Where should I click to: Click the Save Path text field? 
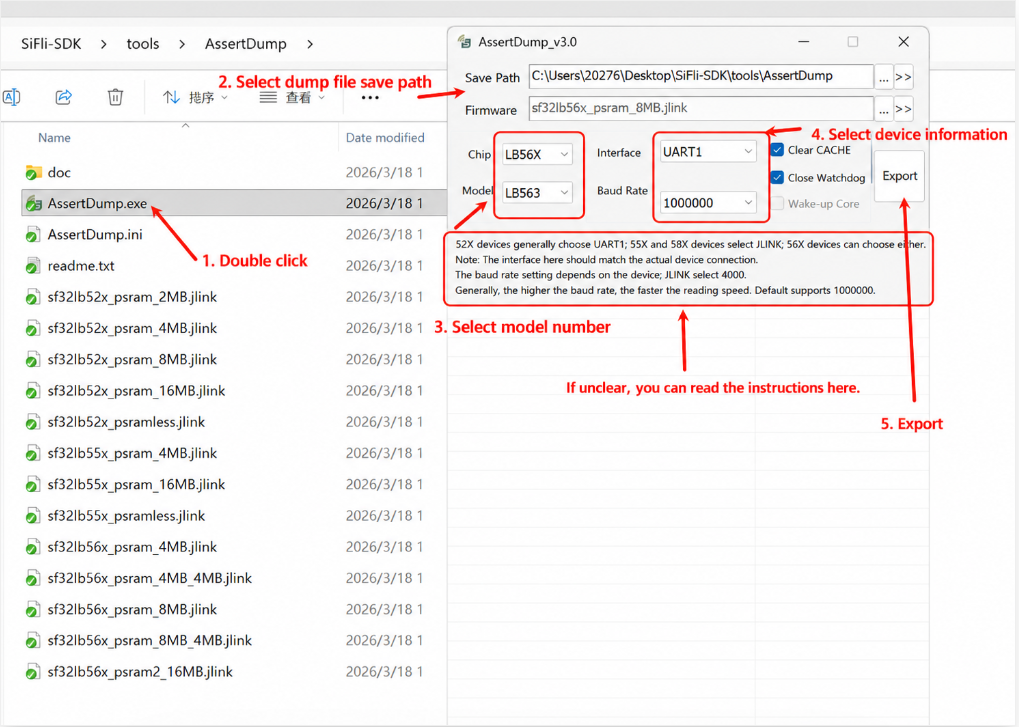[x=701, y=76]
